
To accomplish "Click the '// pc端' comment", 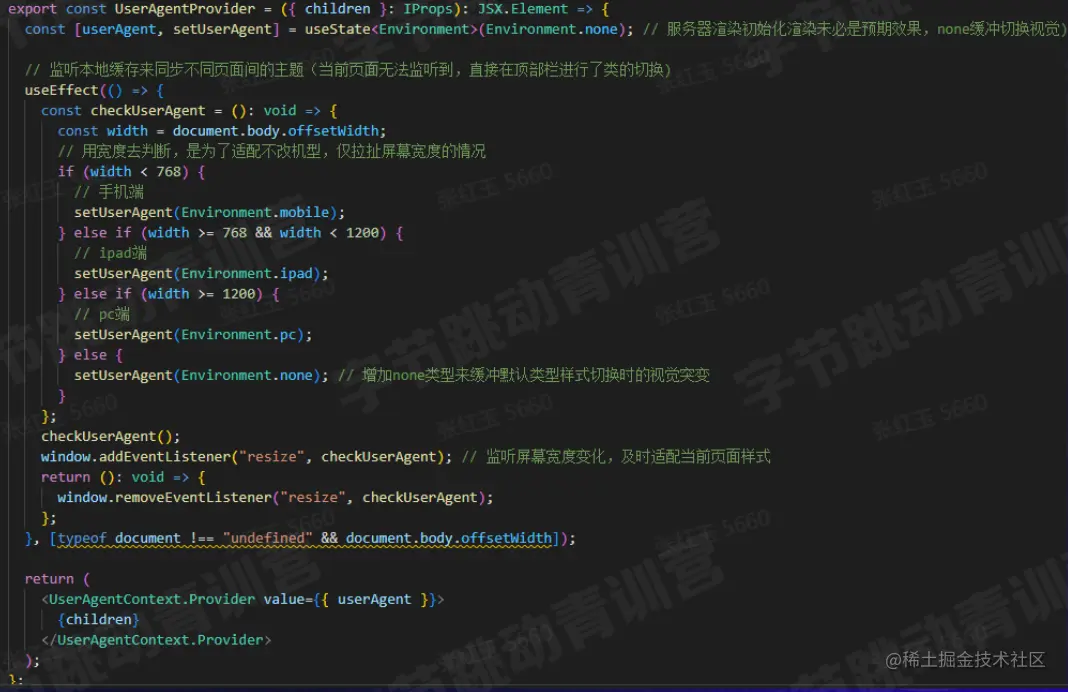I will [x=102, y=315].
